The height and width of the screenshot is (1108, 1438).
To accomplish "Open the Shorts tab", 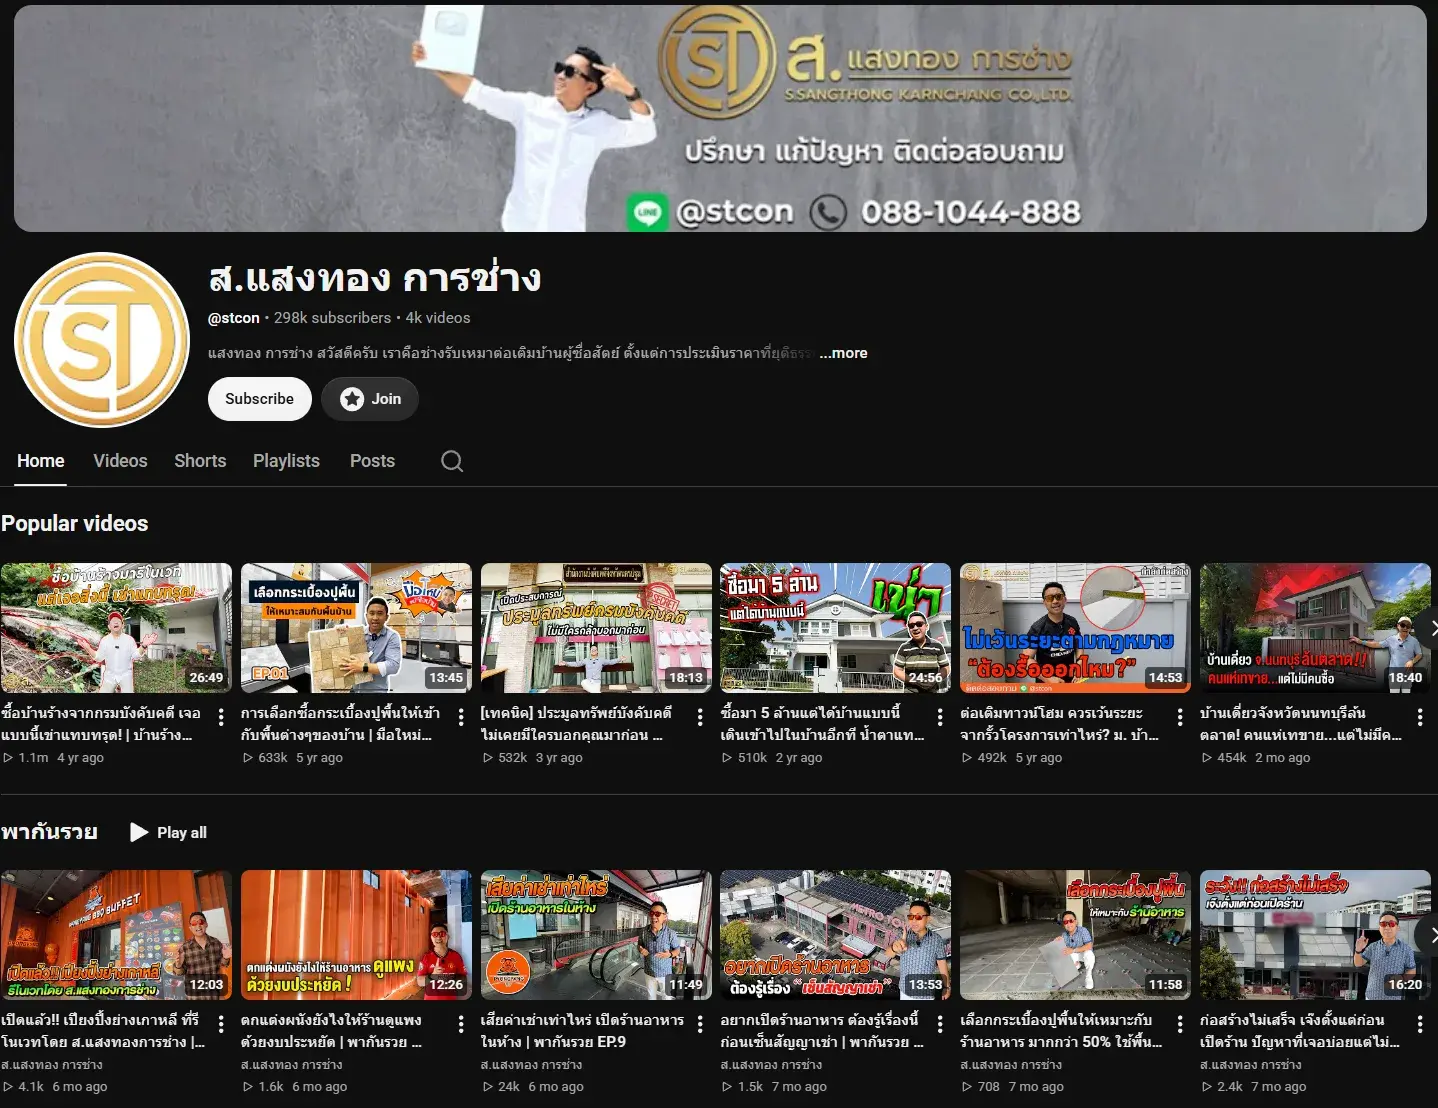I will pos(200,461).
